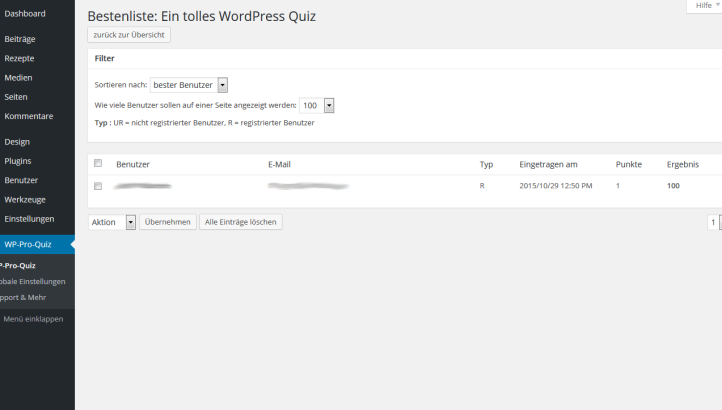The width and height of the screenshot is (722, 410).
Task: Open the Aktion bulk dropdown
Action: 112,223
